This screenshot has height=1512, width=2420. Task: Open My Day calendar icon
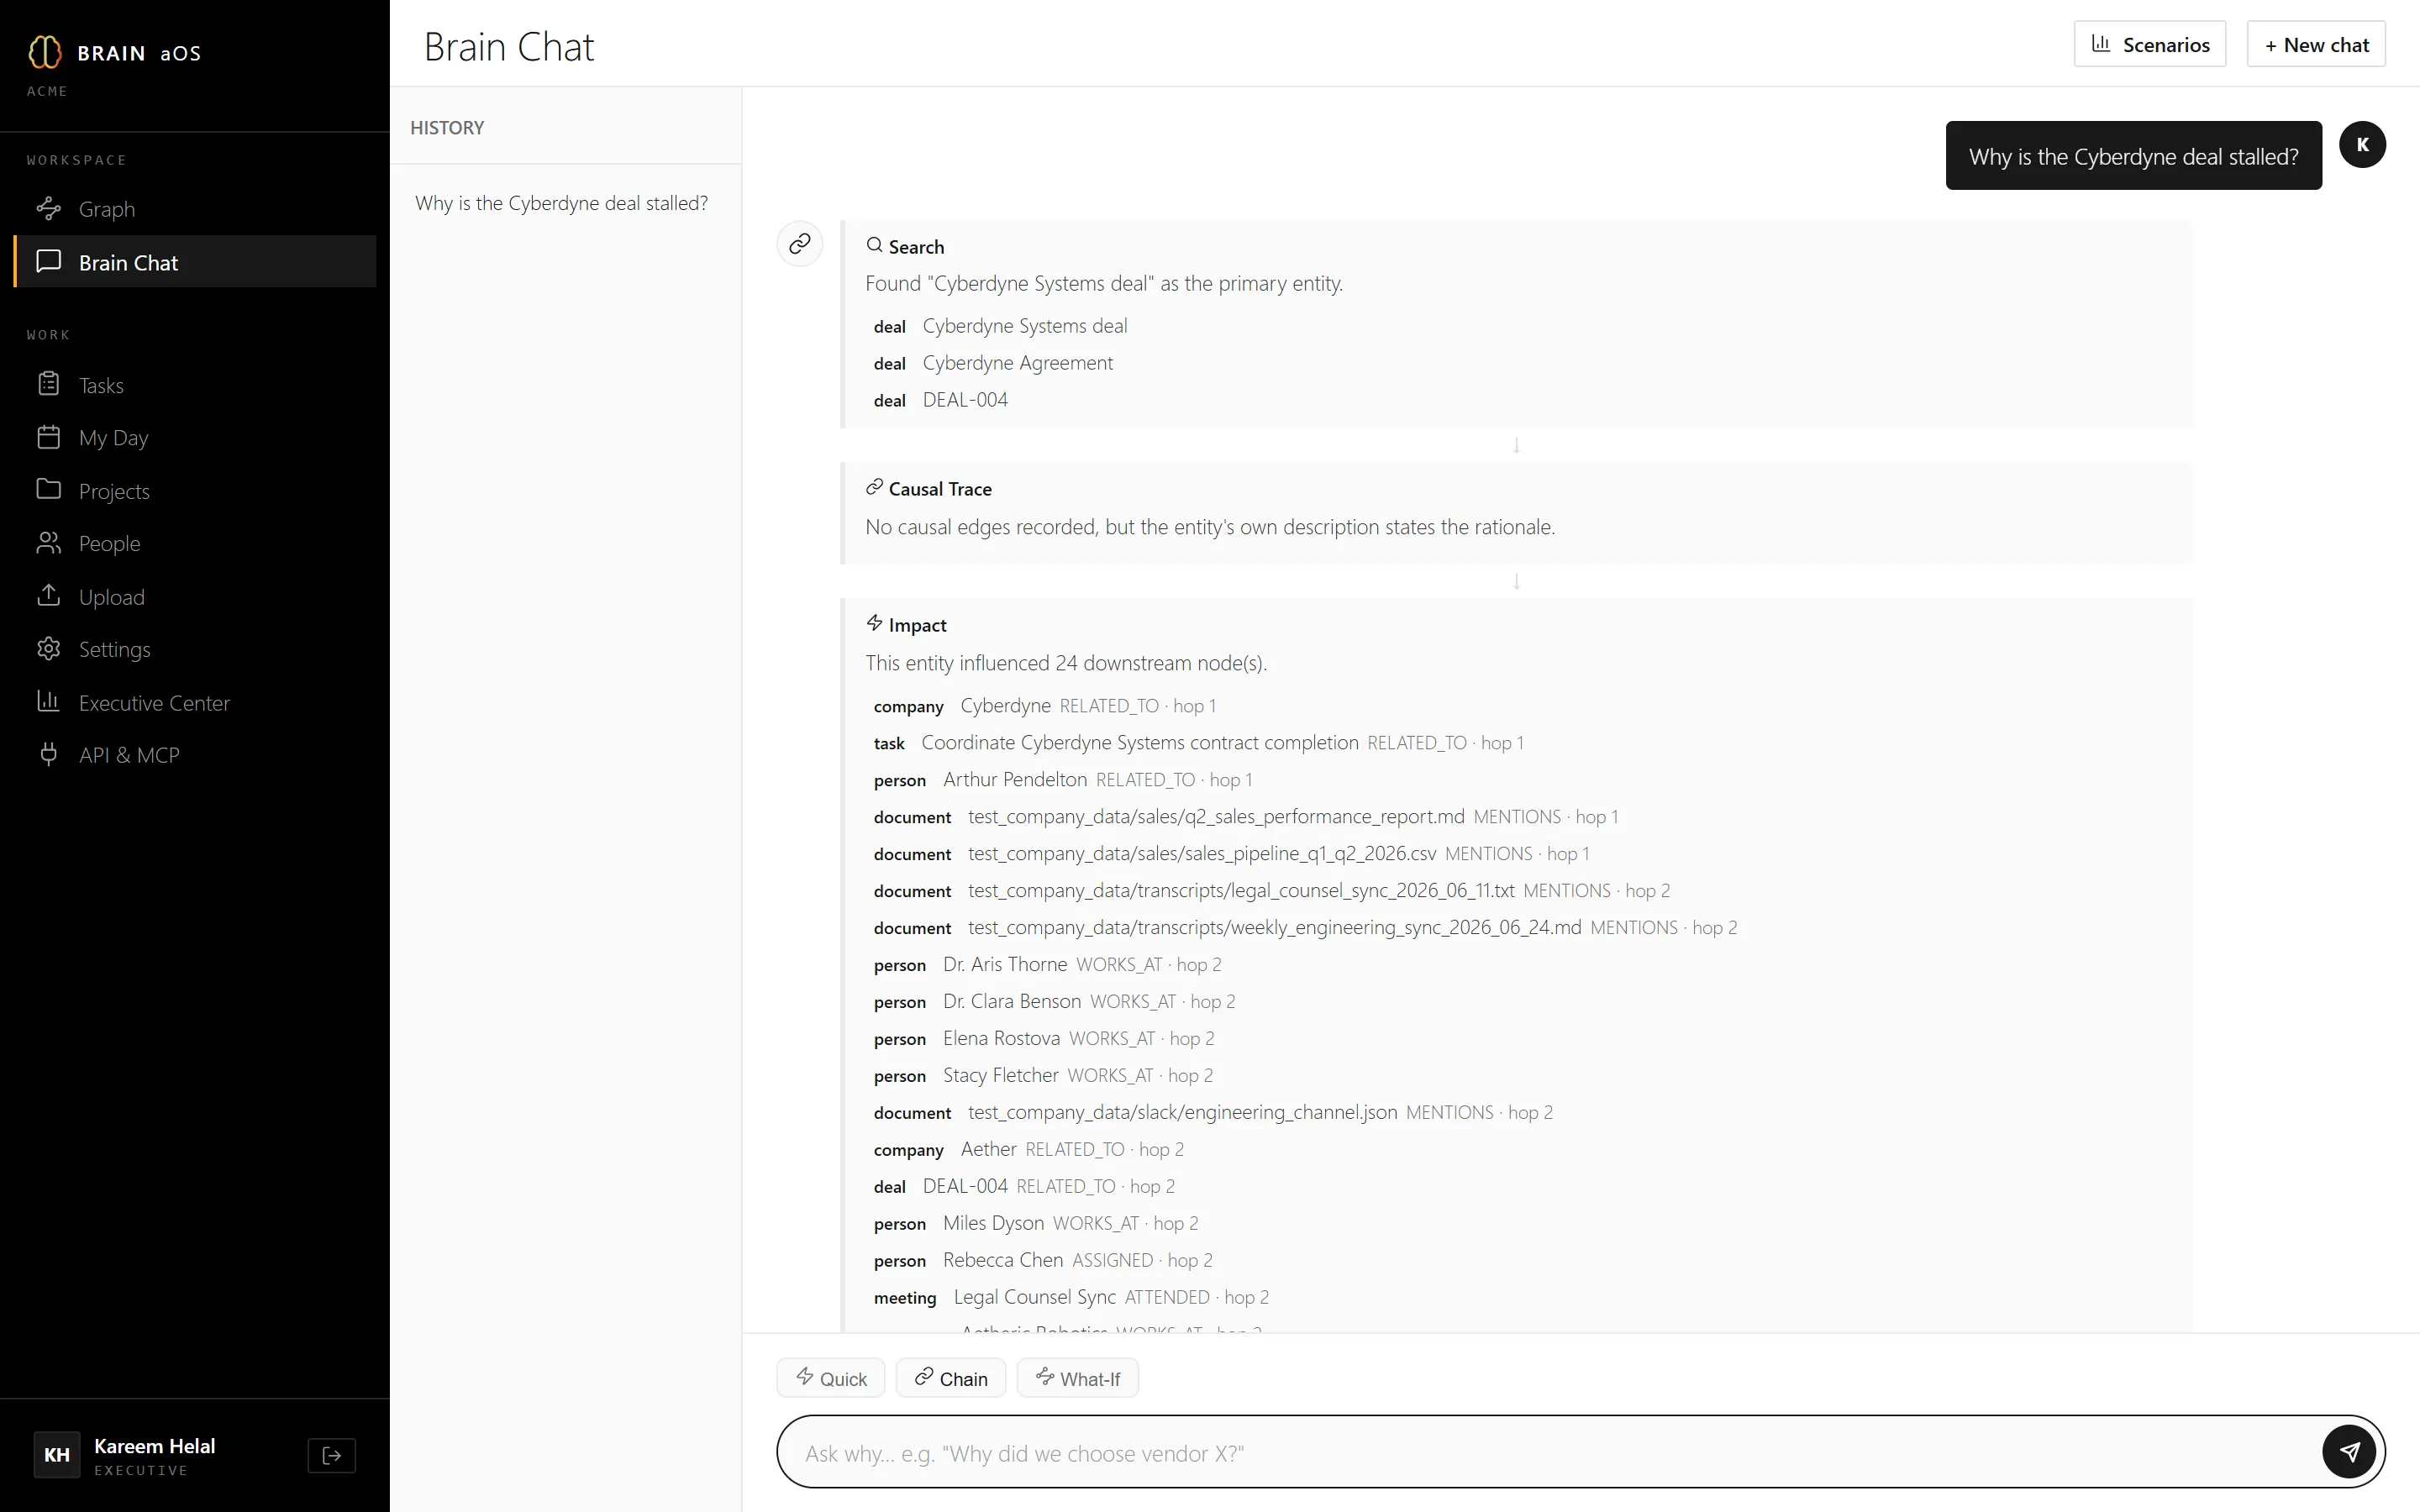point(48,437)
